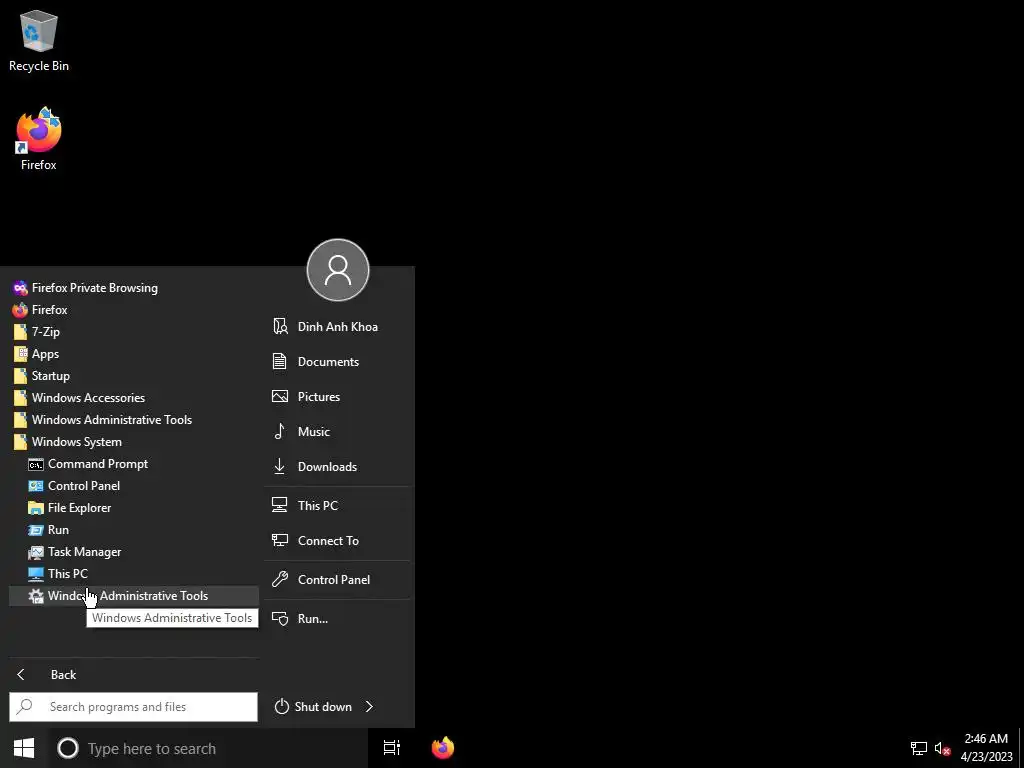Open the Dinh Anh Khoa user folder

(x=338, y=327)
